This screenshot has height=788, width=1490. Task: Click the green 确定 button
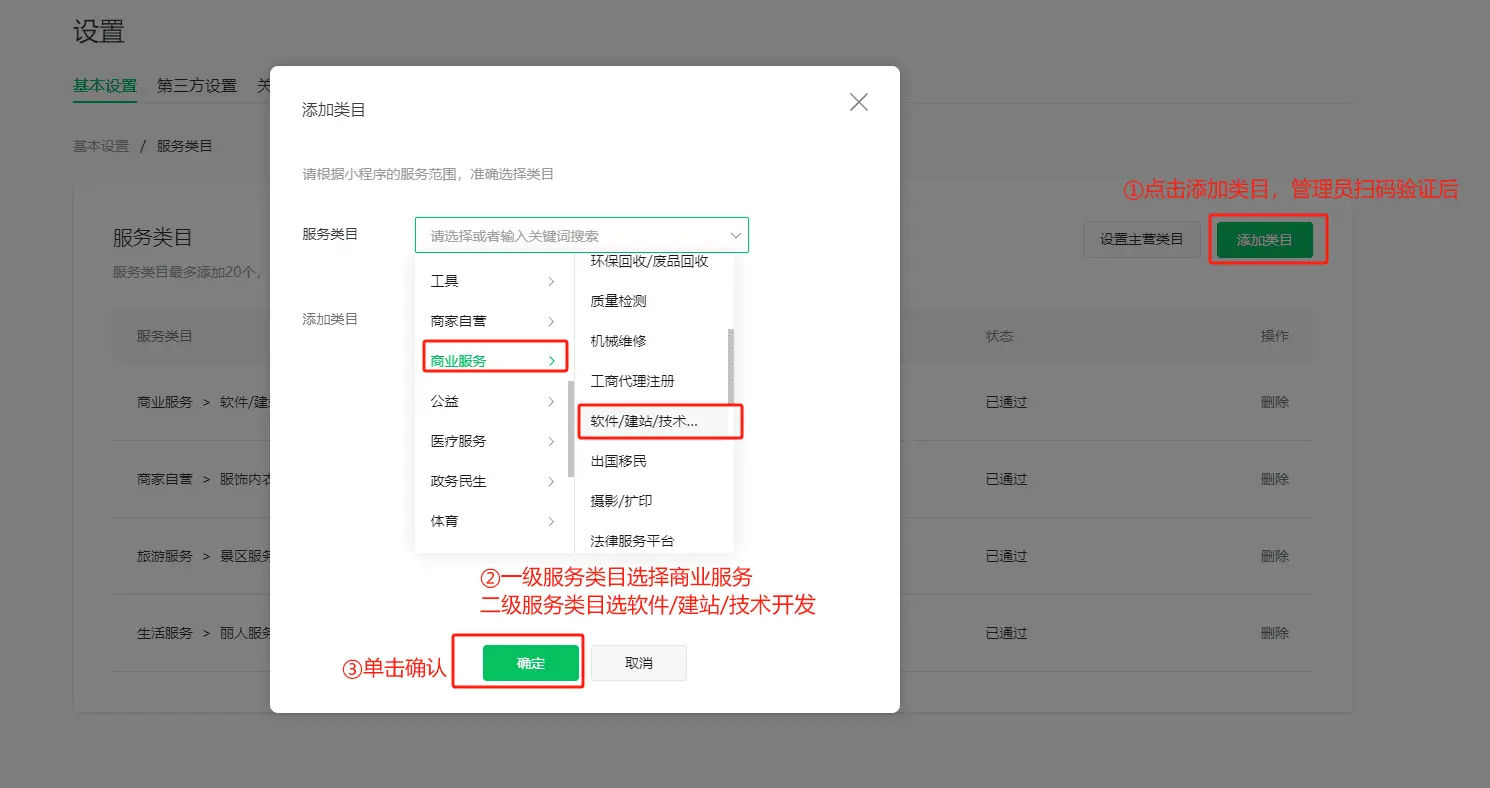pos(531,663)
